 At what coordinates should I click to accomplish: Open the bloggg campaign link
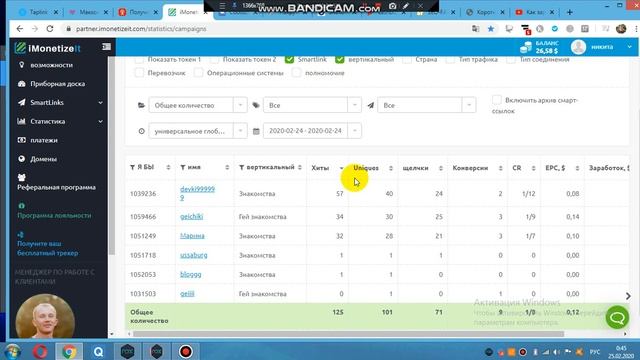(191, 274)
